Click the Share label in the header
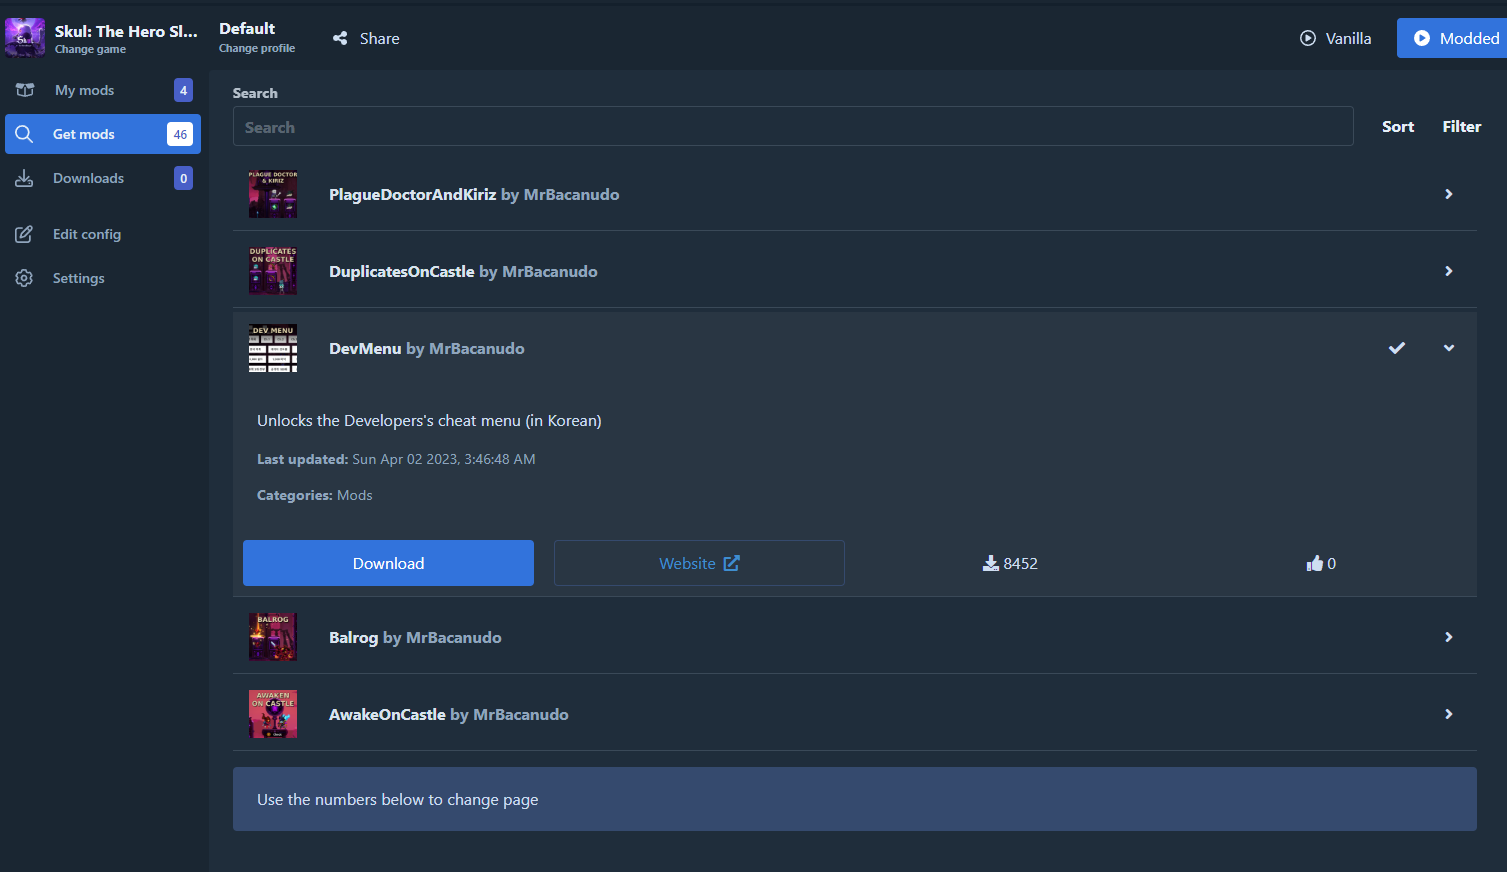Image resolution: width=1507 pixels, height=872 pixels. point(380,38)
